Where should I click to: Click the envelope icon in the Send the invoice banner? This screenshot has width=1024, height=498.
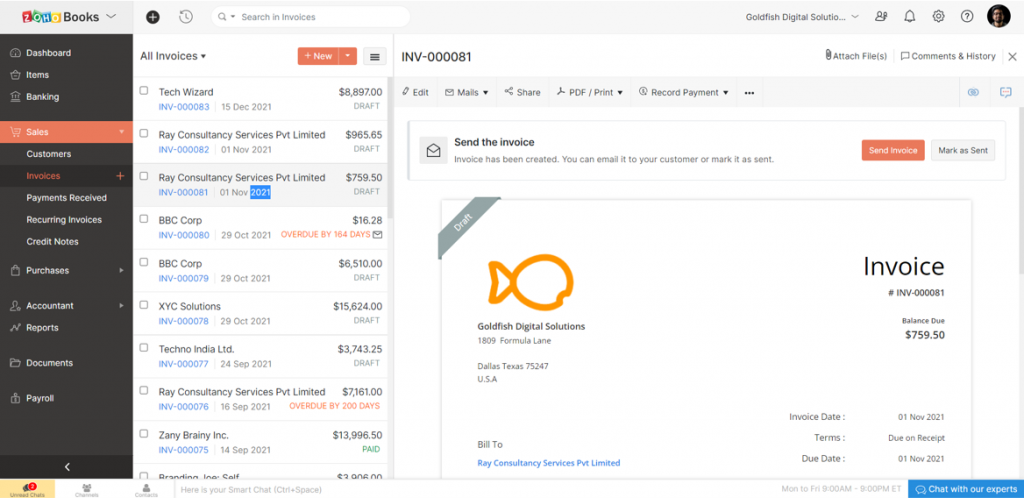434,150
